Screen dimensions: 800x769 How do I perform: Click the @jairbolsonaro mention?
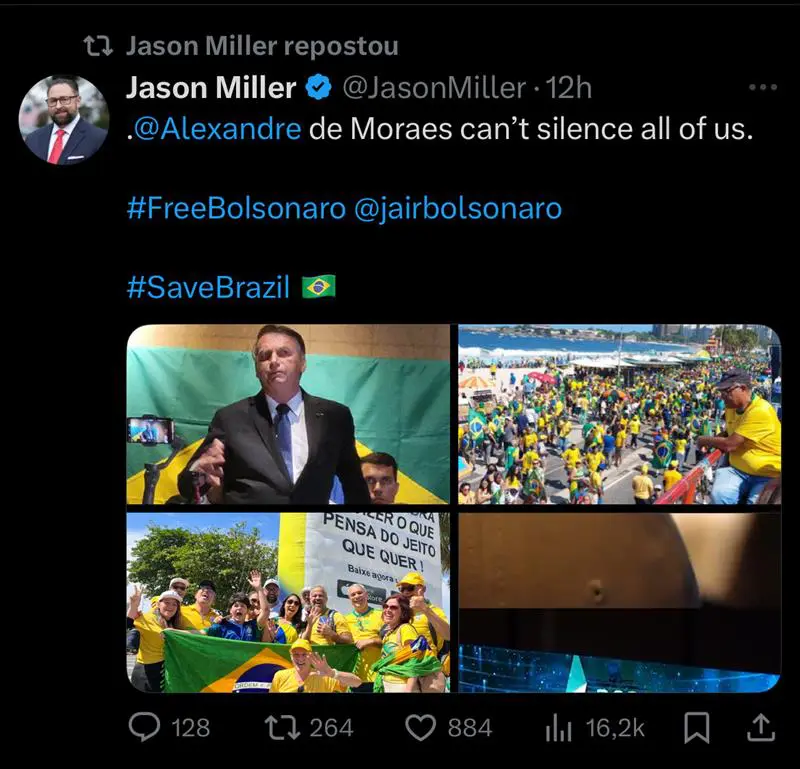(458, 209)
